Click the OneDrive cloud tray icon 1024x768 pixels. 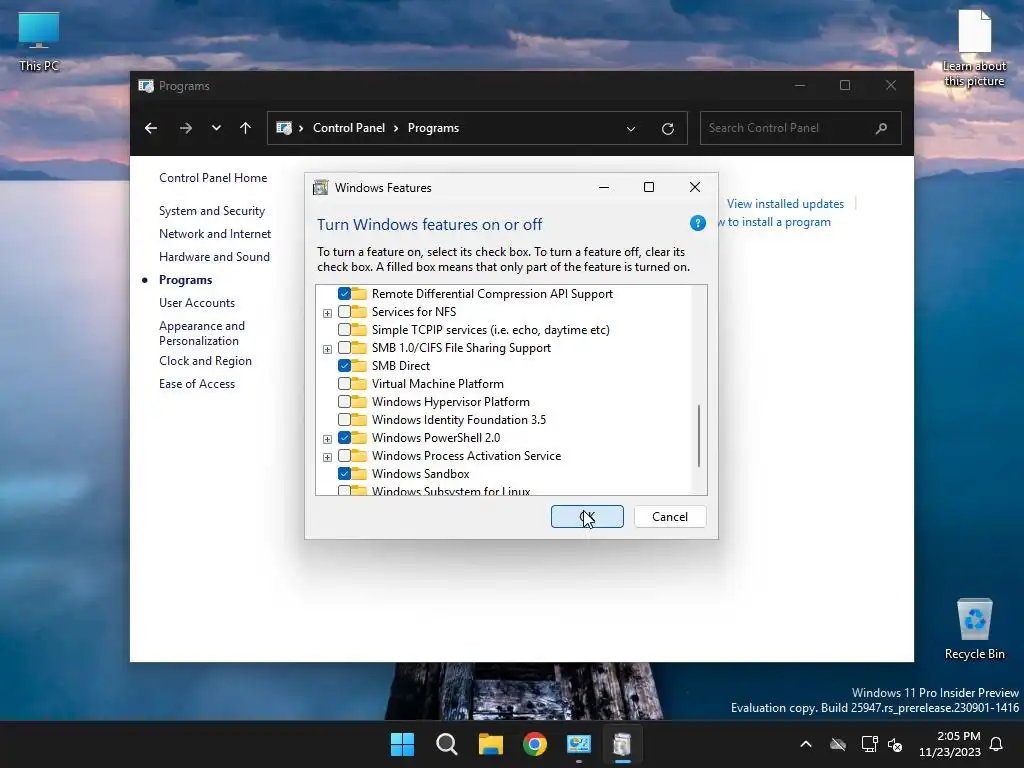pos(838,744)
